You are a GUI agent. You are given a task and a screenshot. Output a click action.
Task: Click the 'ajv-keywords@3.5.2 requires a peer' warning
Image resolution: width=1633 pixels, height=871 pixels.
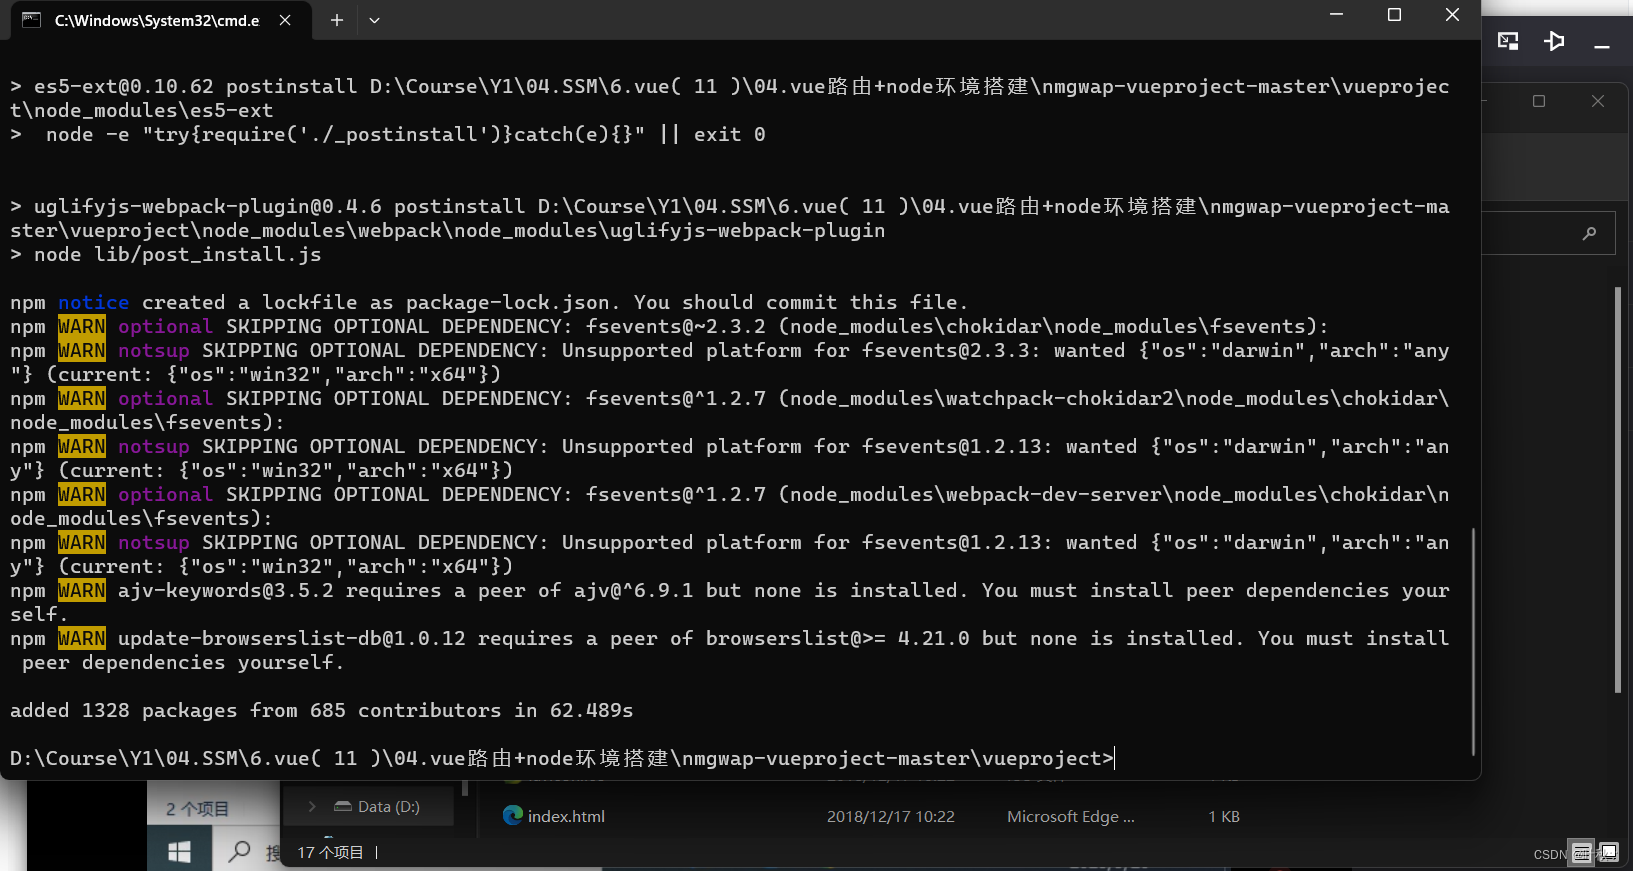click(729, 602)
